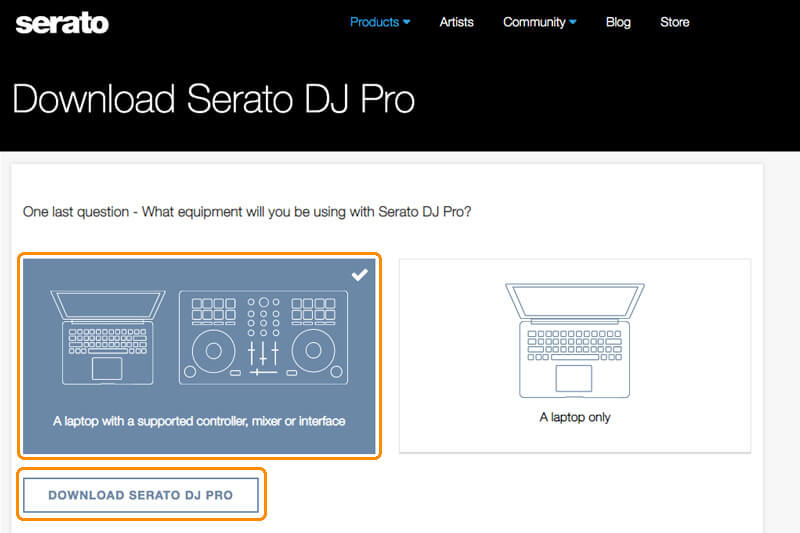Visit the Store page
The image size is (800, 533).
click(x=674, y=22)
